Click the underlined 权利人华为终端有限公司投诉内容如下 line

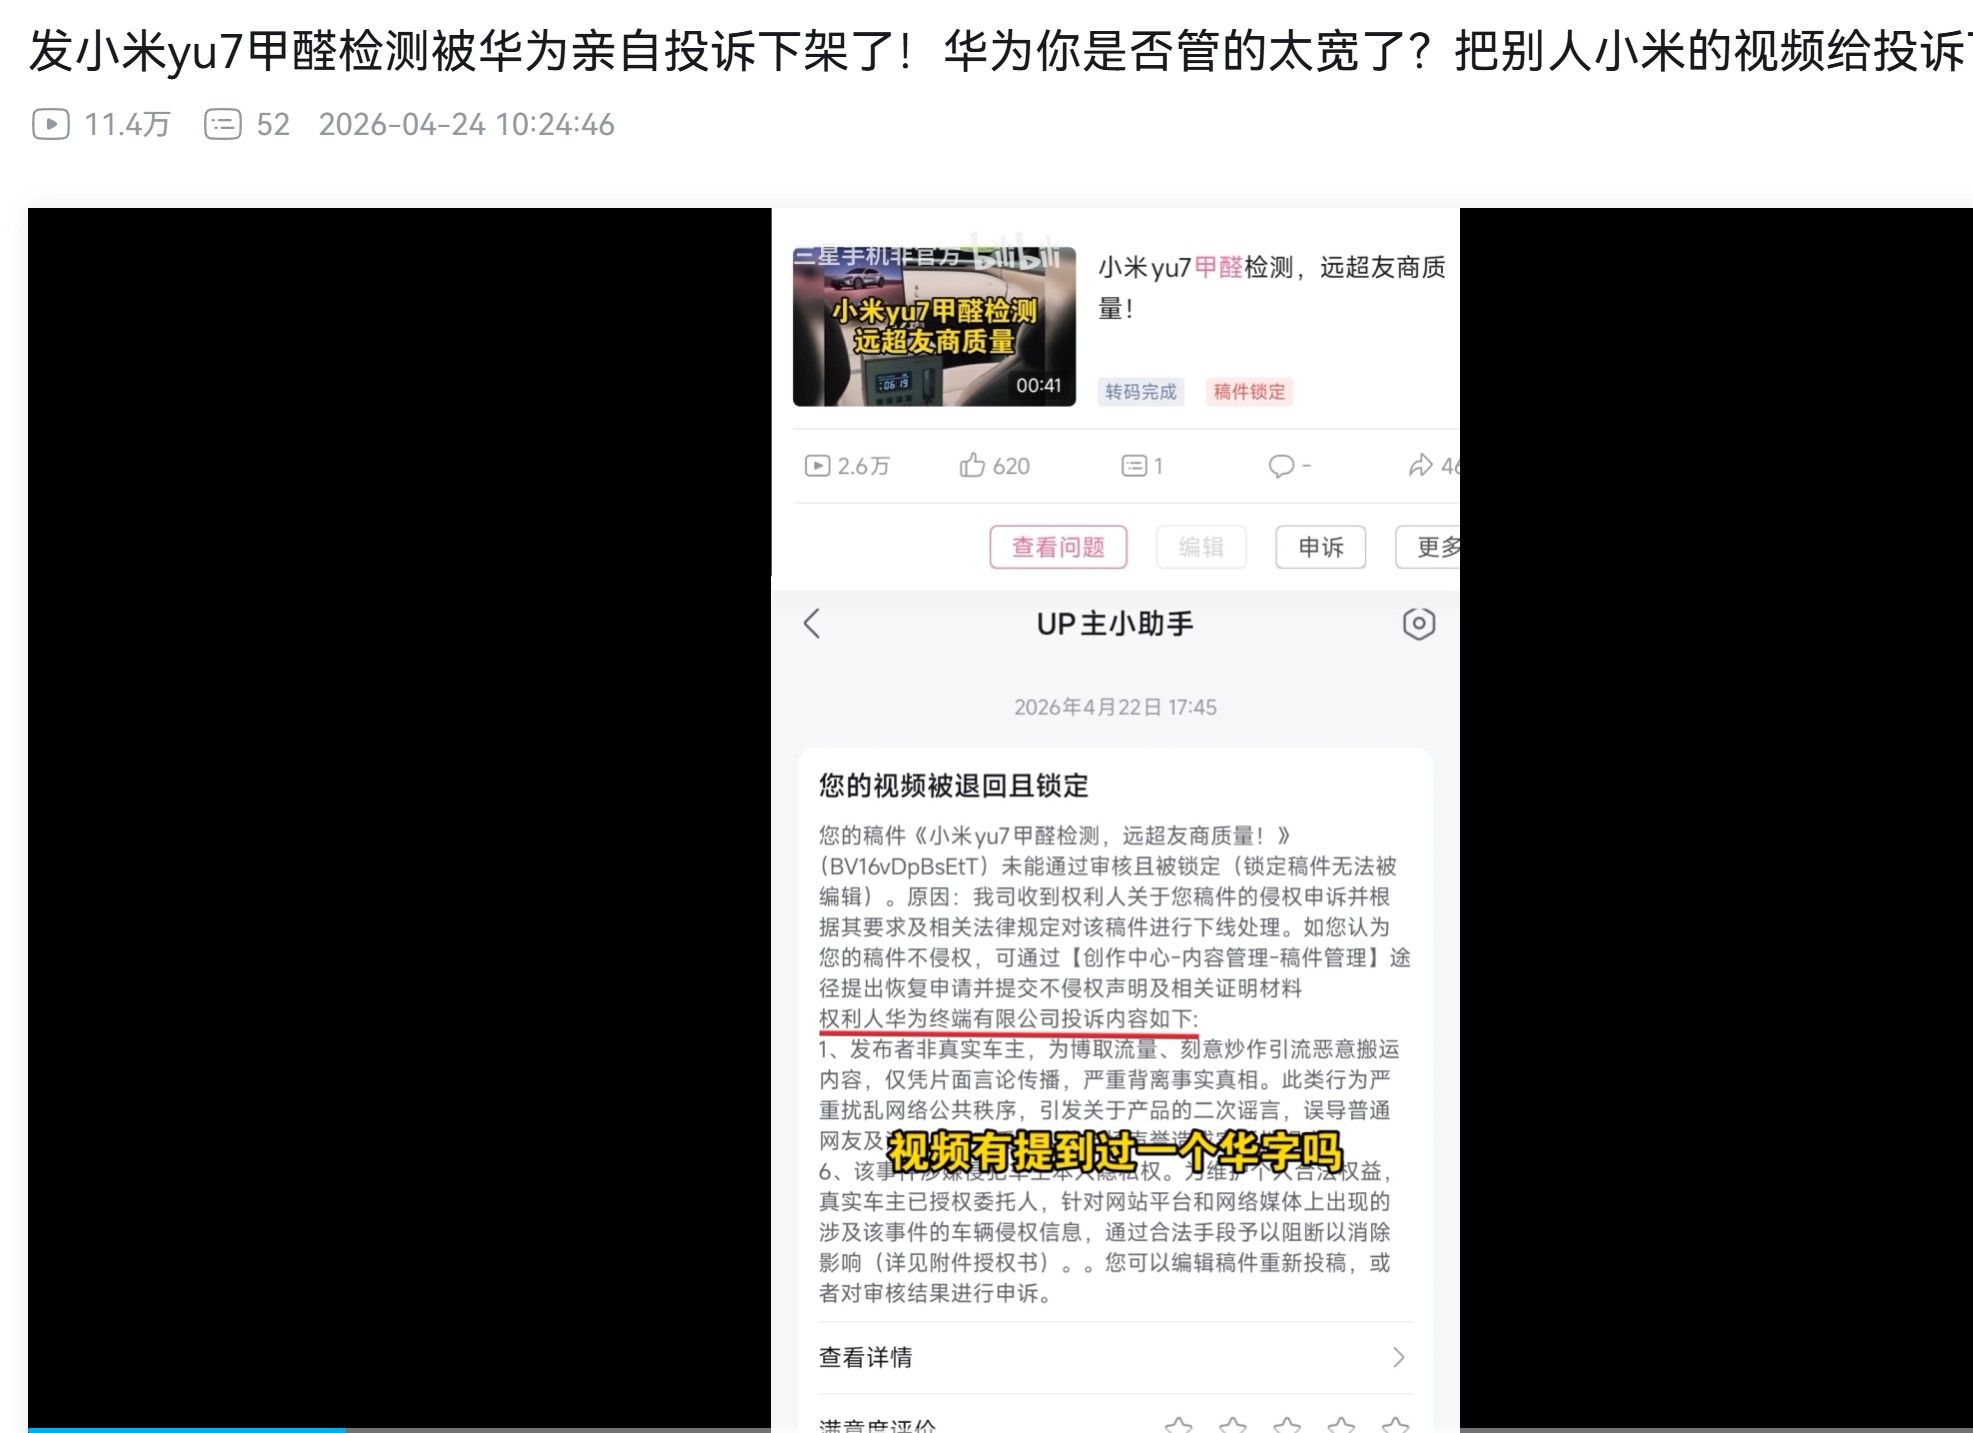tap(1008, 1019)
